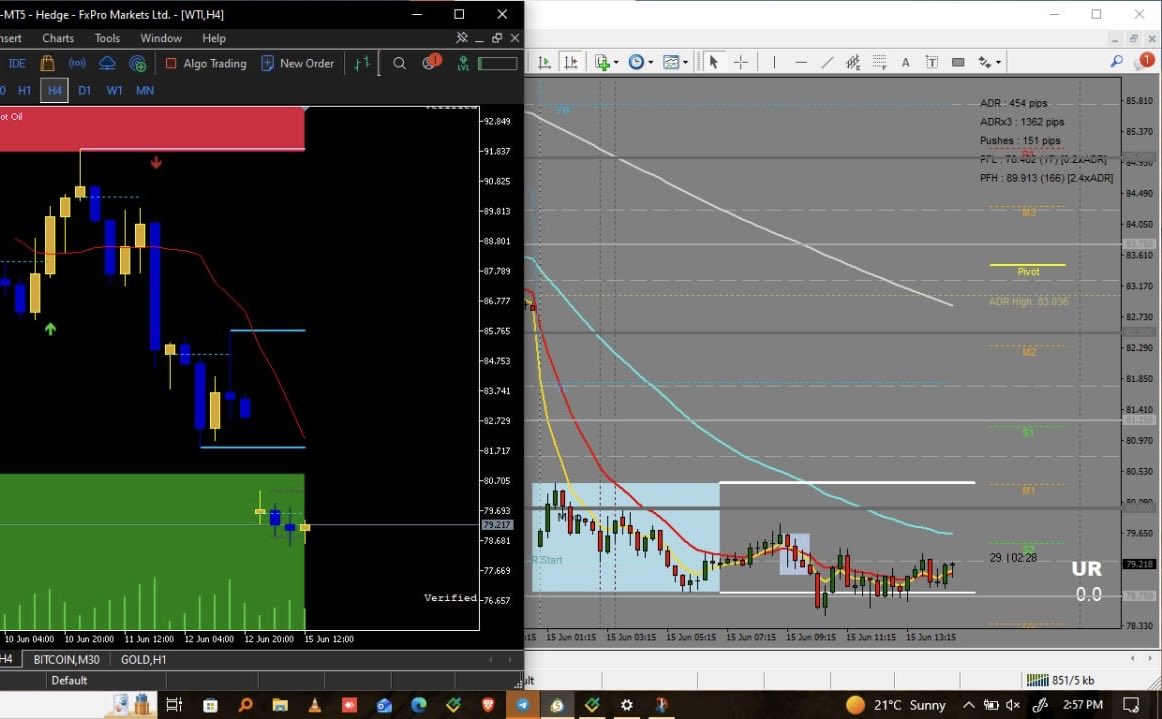Select the crosshair tool
This screenshot has height=719, width=1162.
(x=740, y=62)
